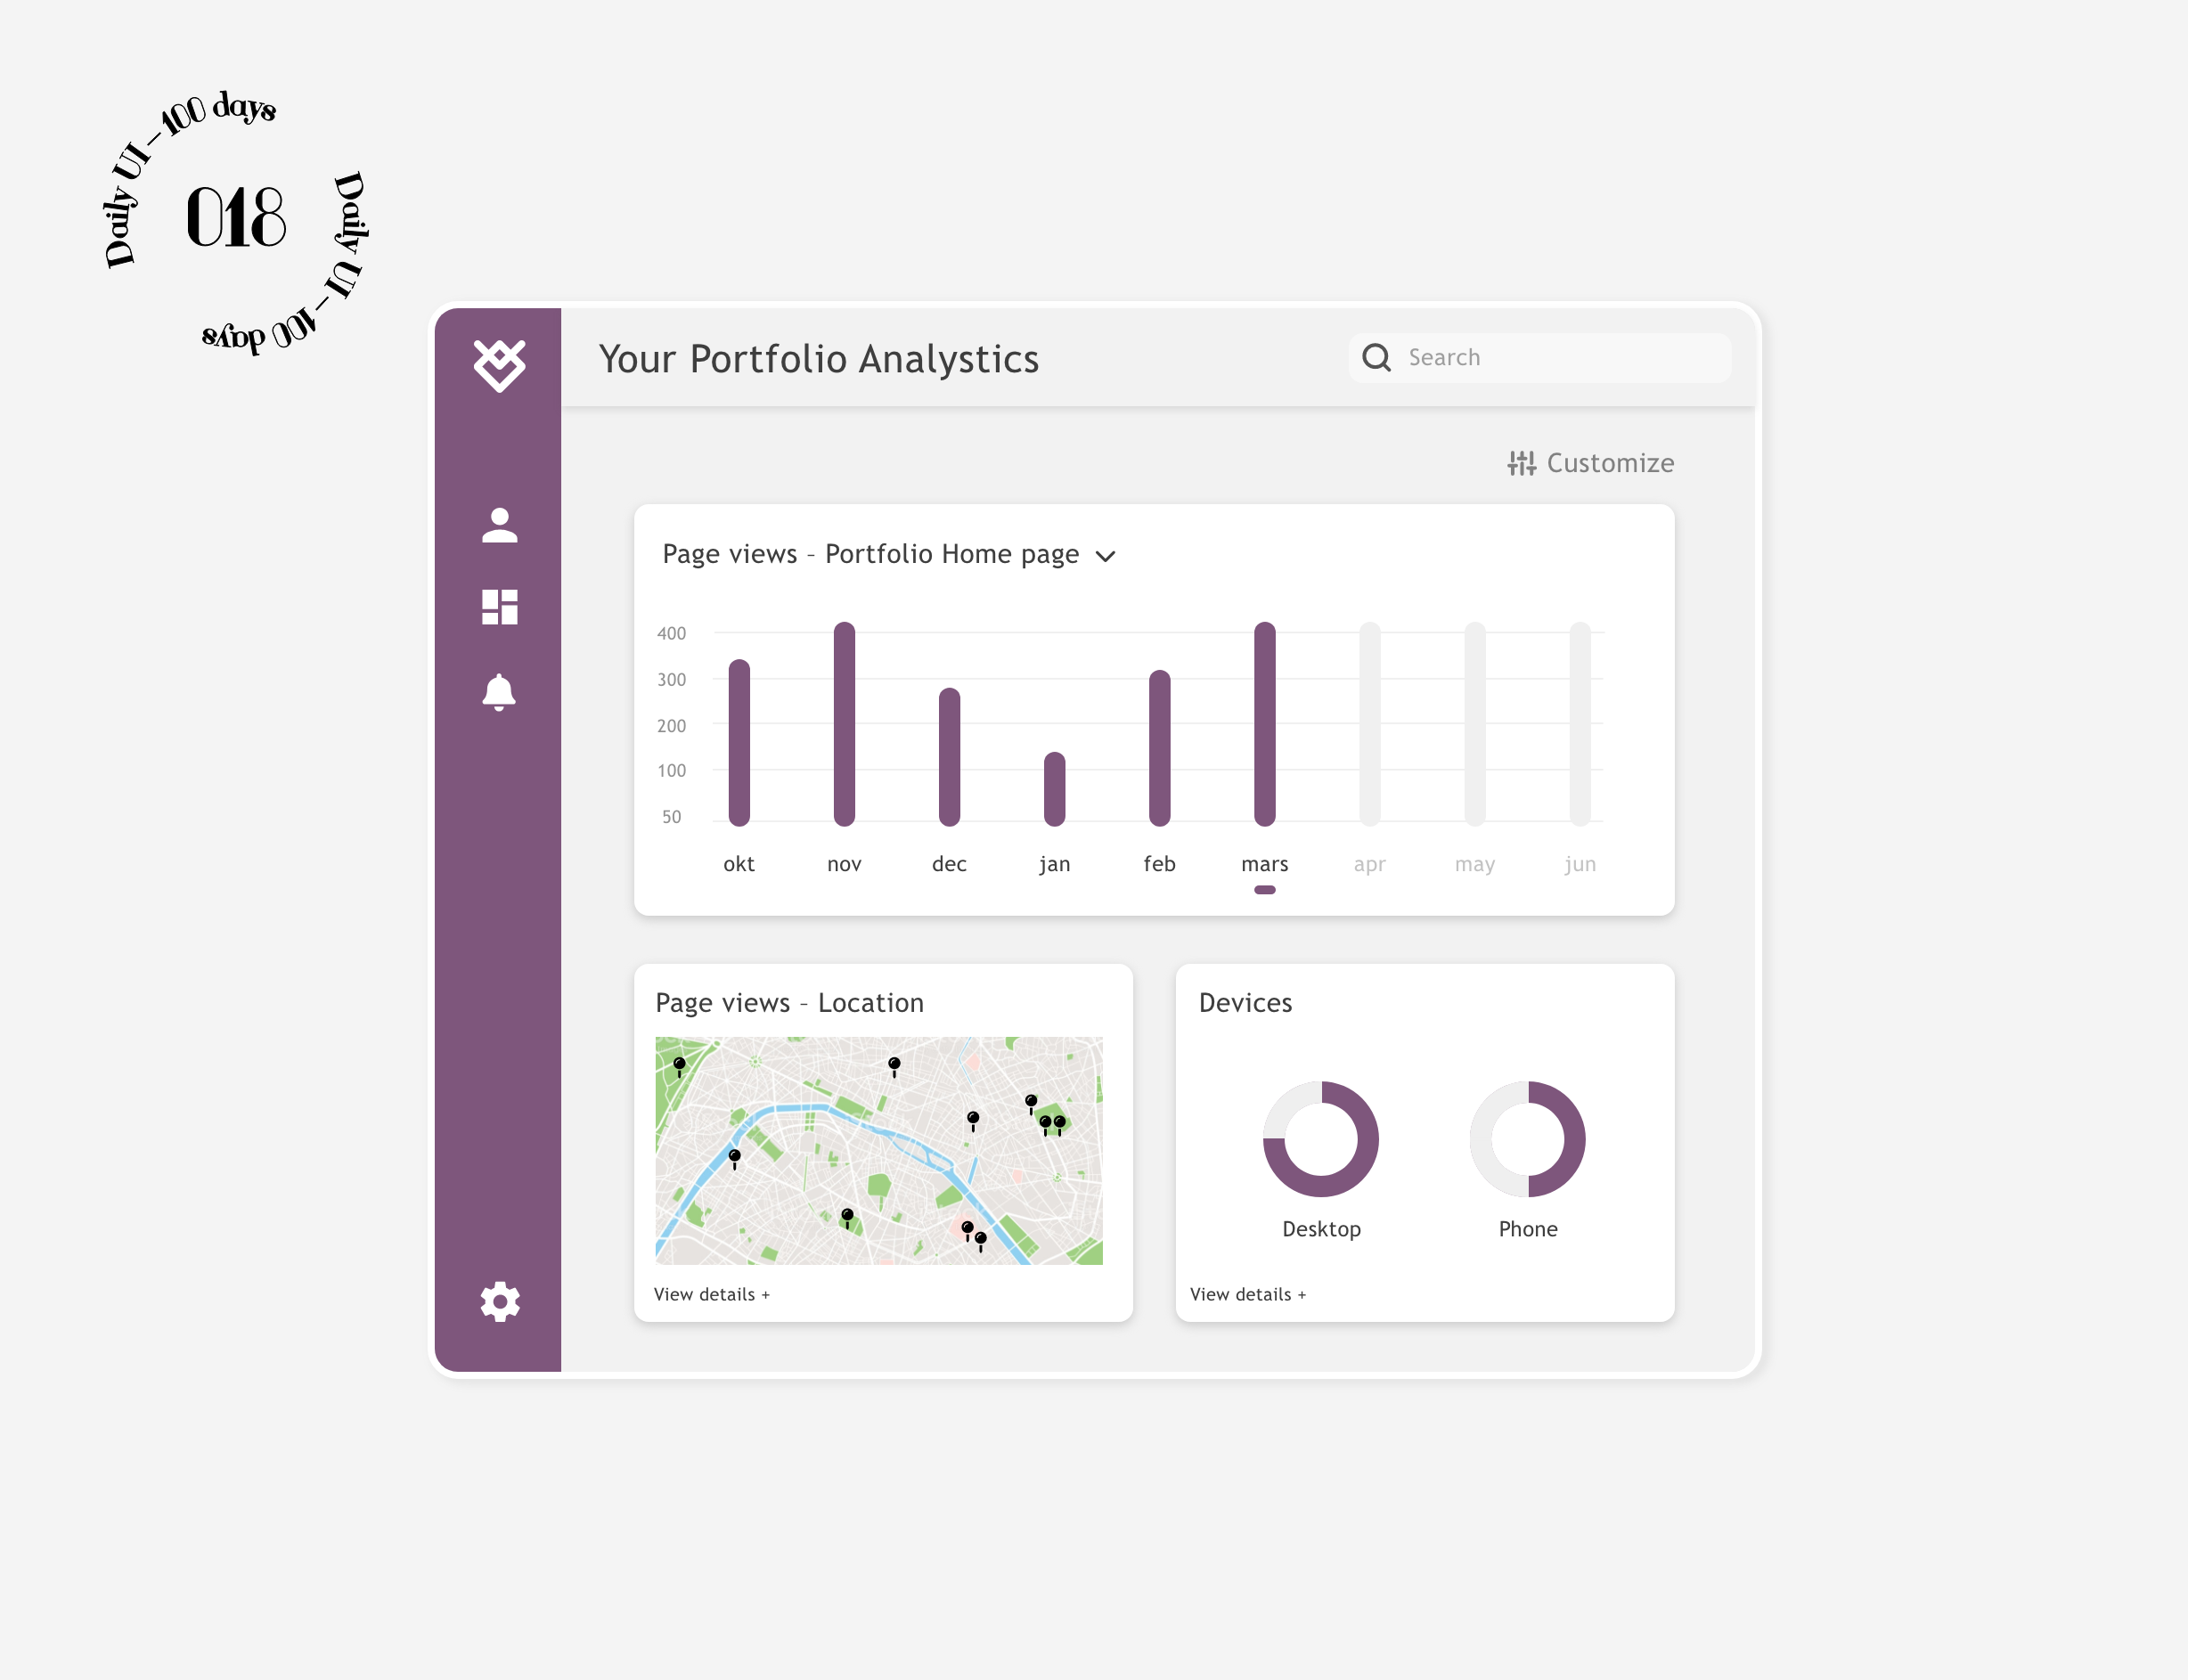Click the Phone donut chart
Viewport: 2188px width, 1680px height.
click(1527, 1138)
